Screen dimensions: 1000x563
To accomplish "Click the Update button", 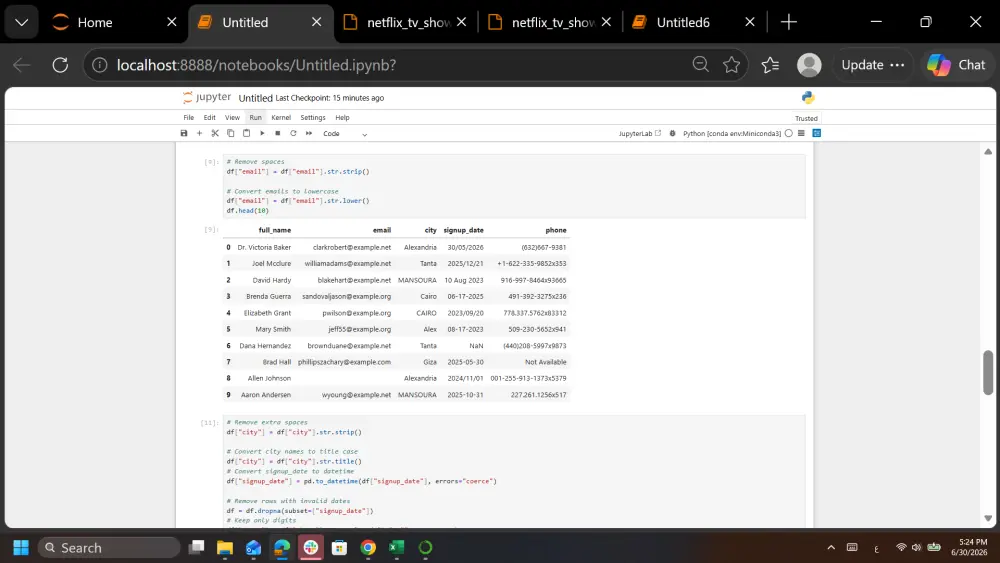I will [x=872, y=65].
